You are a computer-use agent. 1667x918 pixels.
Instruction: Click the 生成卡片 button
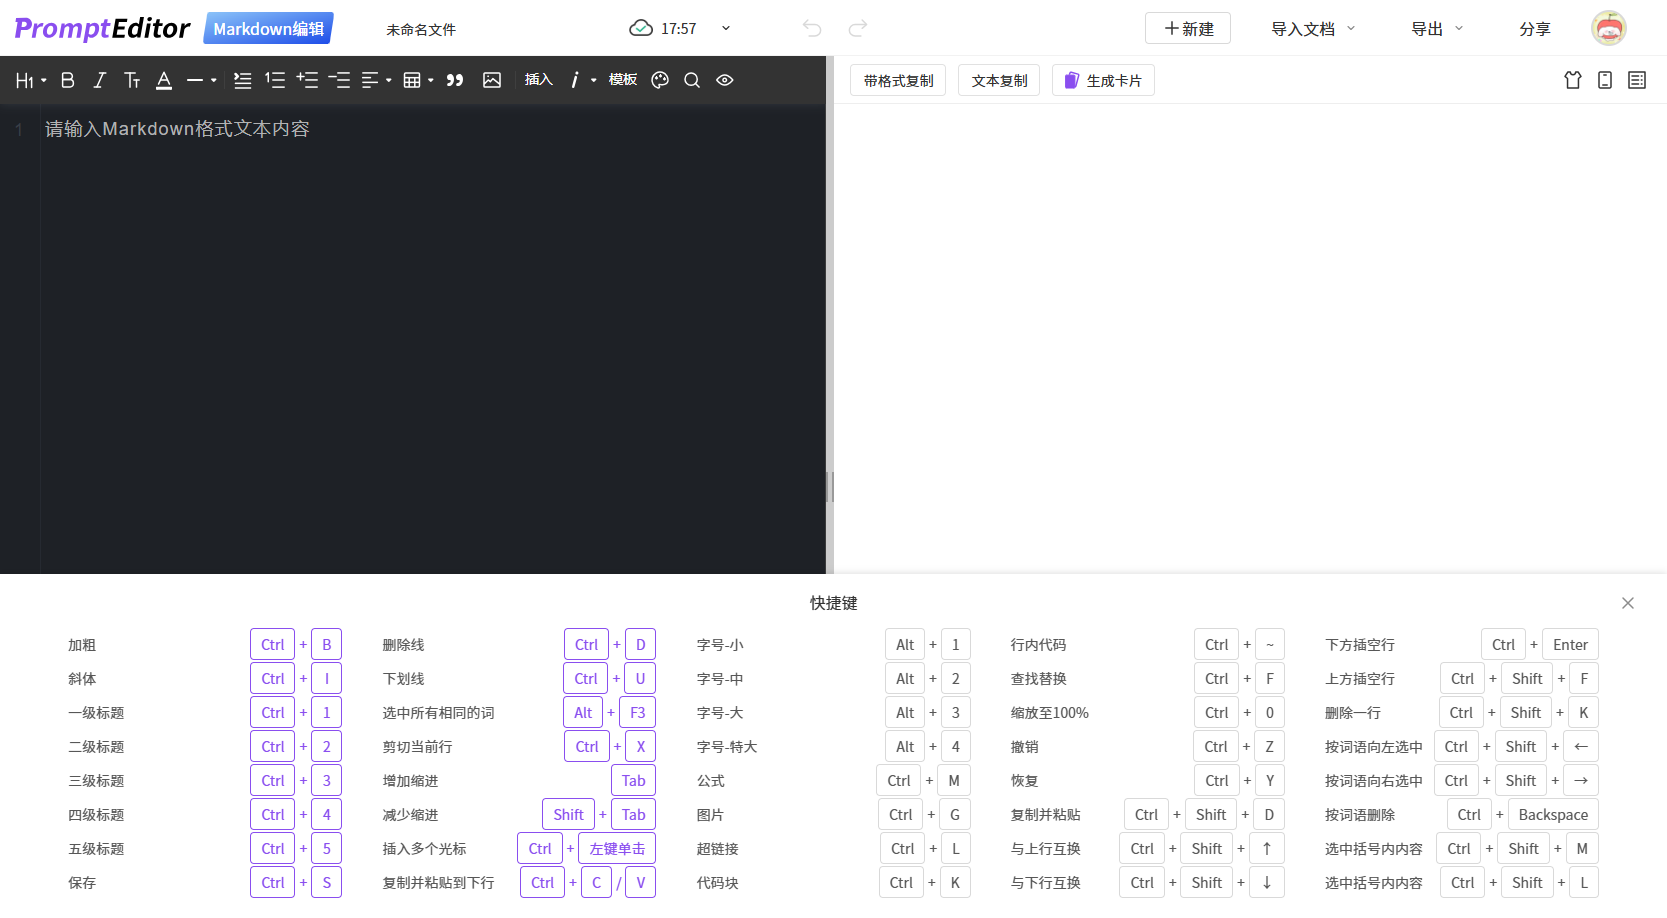(x=1103, y=80)
